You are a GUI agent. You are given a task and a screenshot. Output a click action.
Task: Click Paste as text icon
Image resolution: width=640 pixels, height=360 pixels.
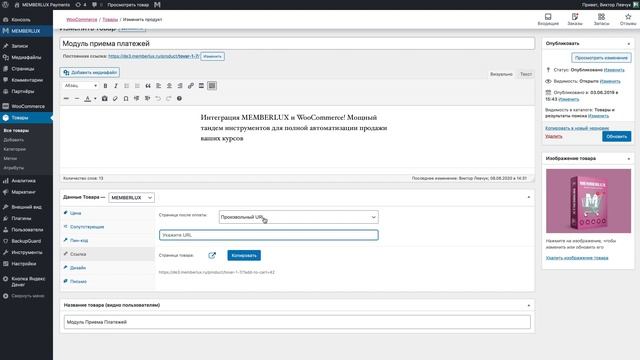click(x=104, y=98)
